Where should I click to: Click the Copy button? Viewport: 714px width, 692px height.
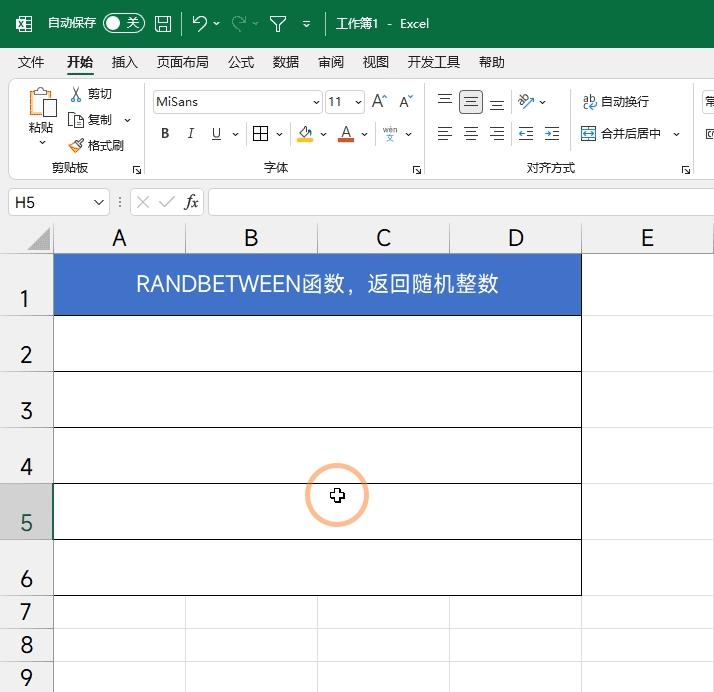tap(90, 120)
